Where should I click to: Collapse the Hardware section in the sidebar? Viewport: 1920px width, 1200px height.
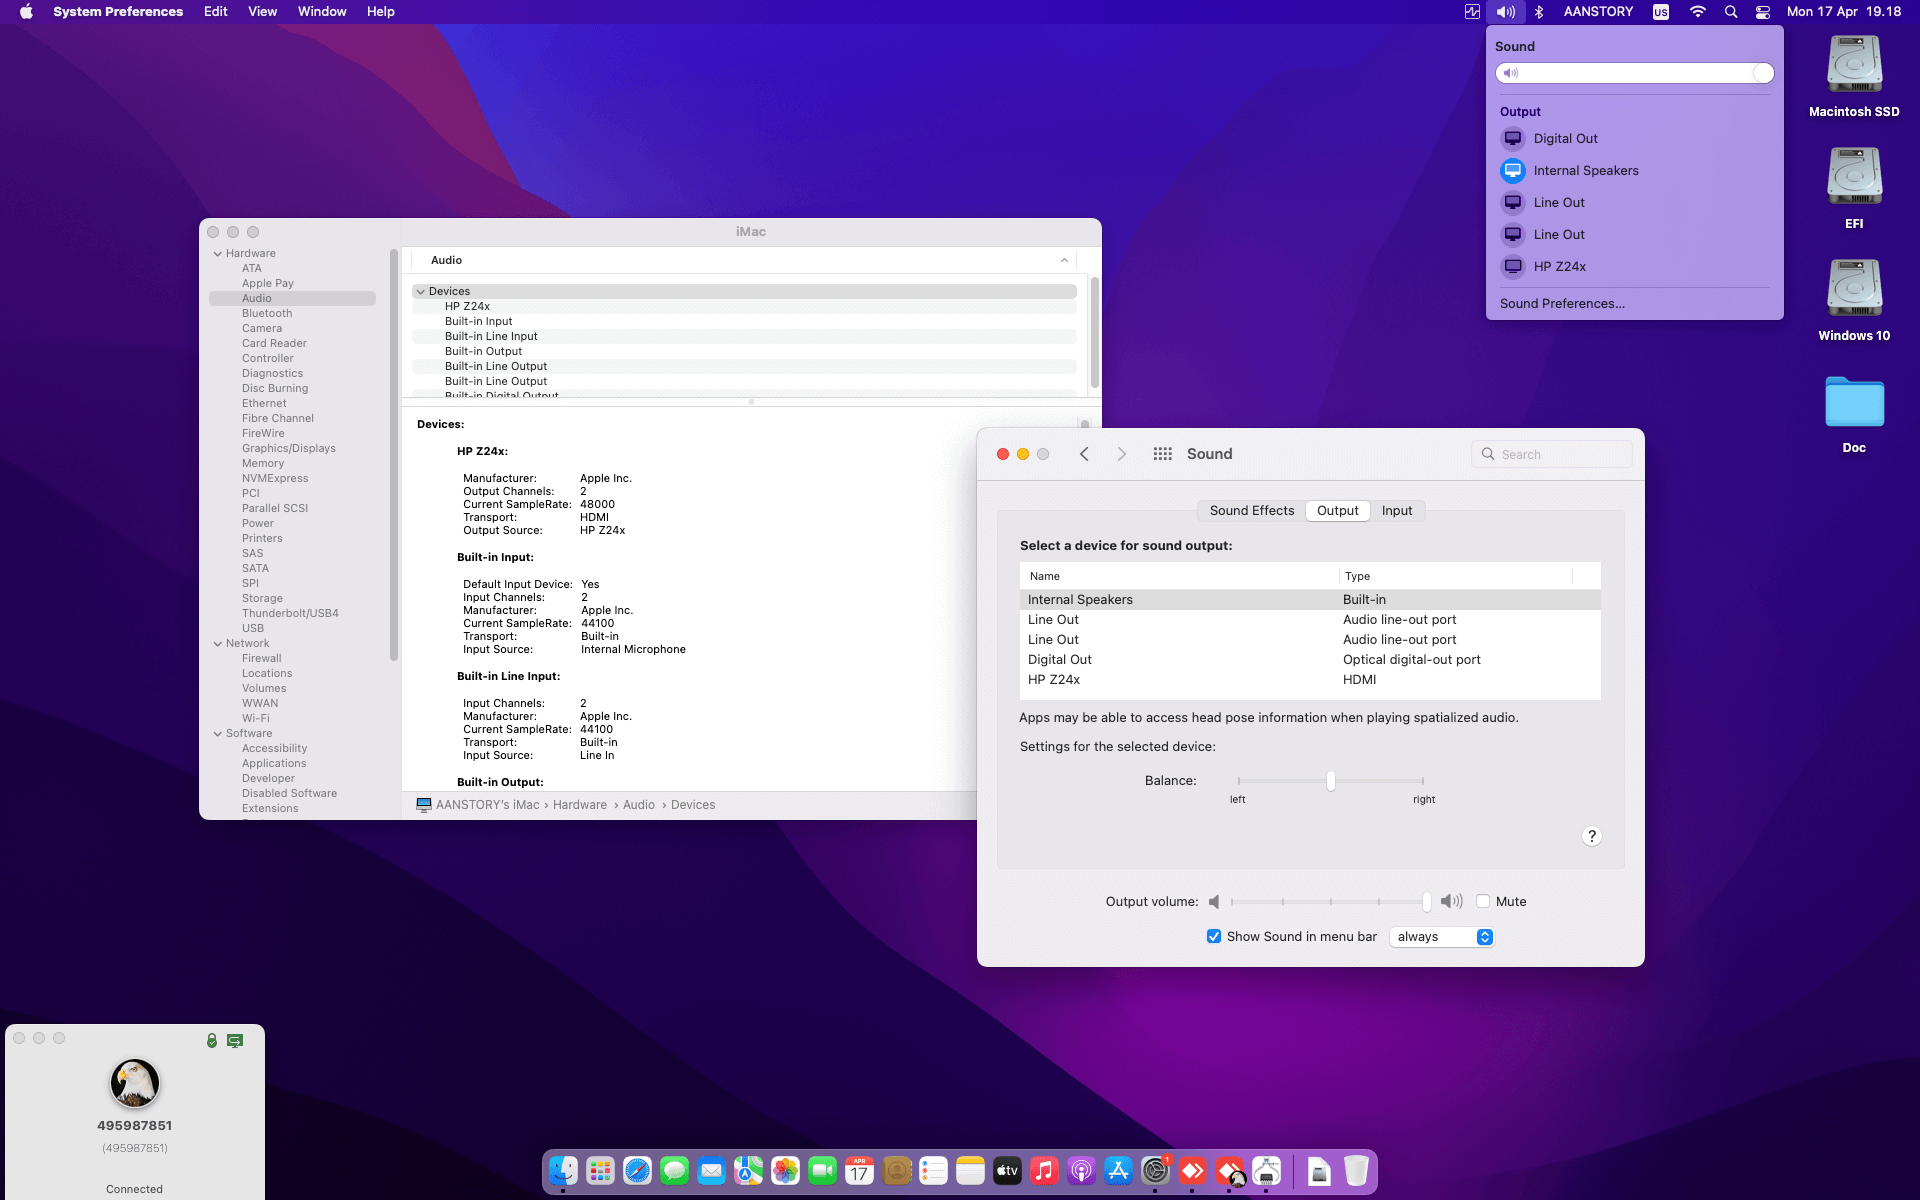[x=219, y=253]
